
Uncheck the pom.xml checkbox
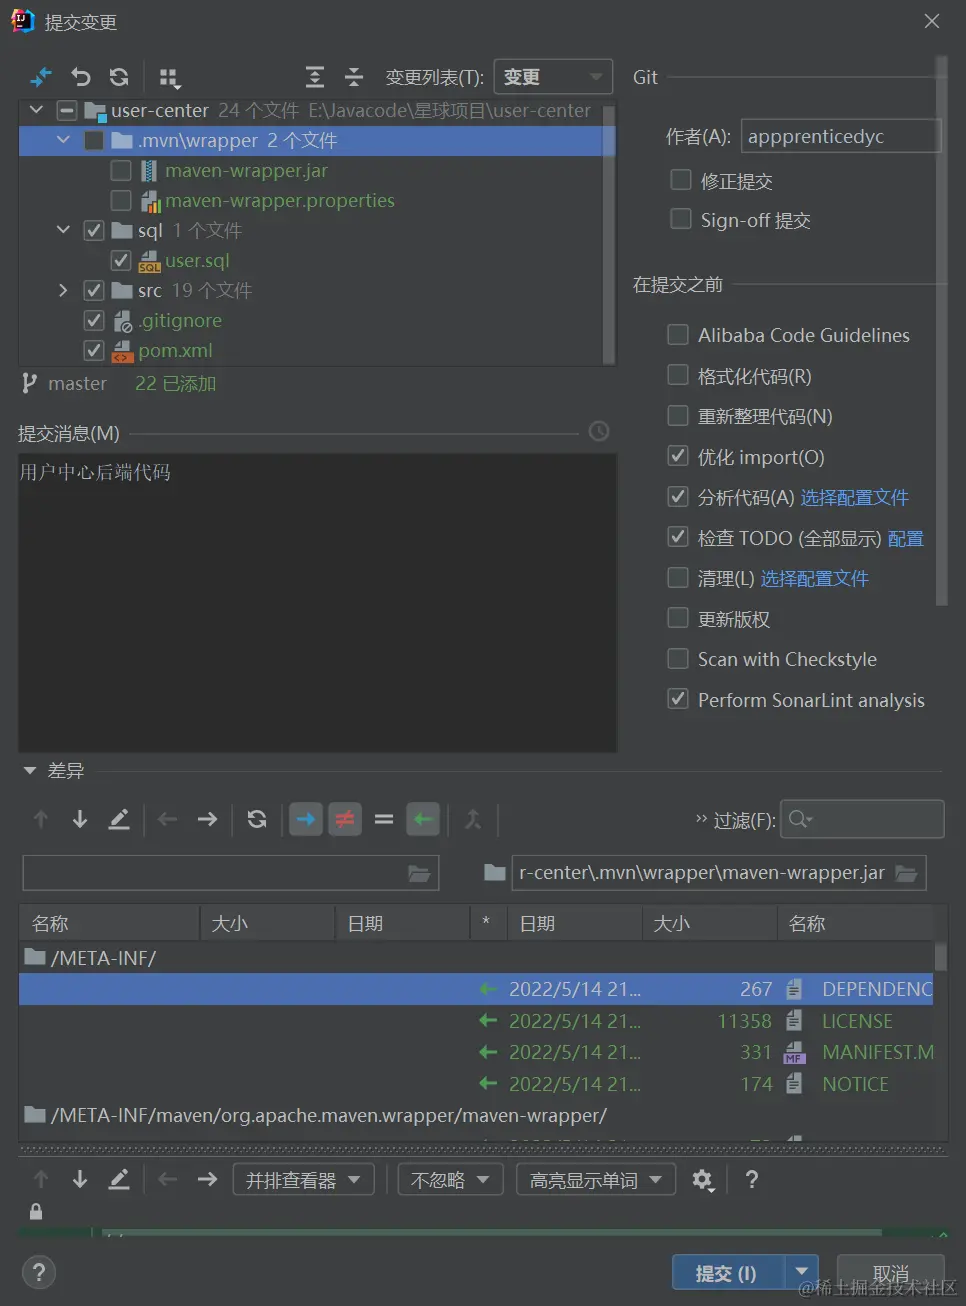point(94,350)
